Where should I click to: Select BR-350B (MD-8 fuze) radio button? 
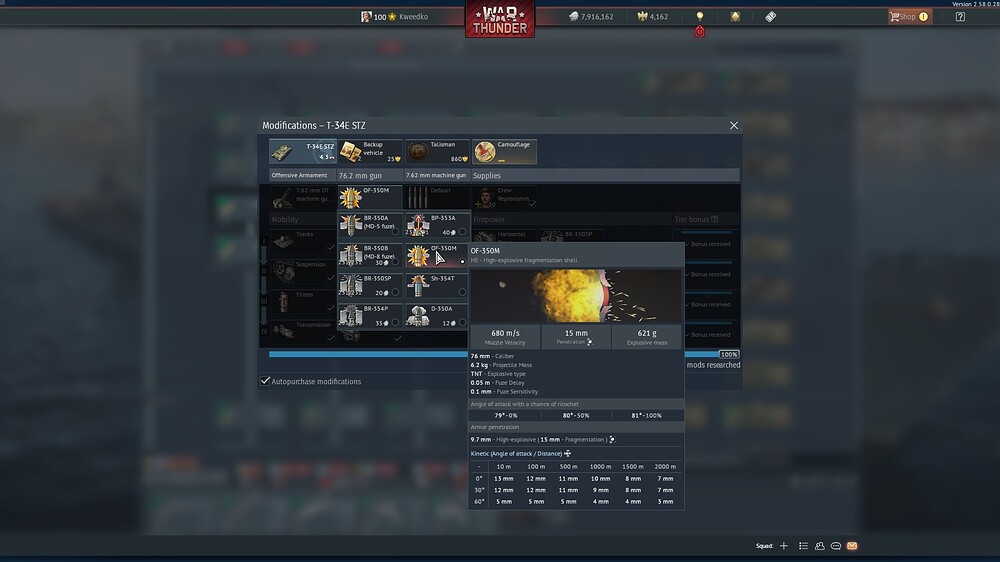395,262
